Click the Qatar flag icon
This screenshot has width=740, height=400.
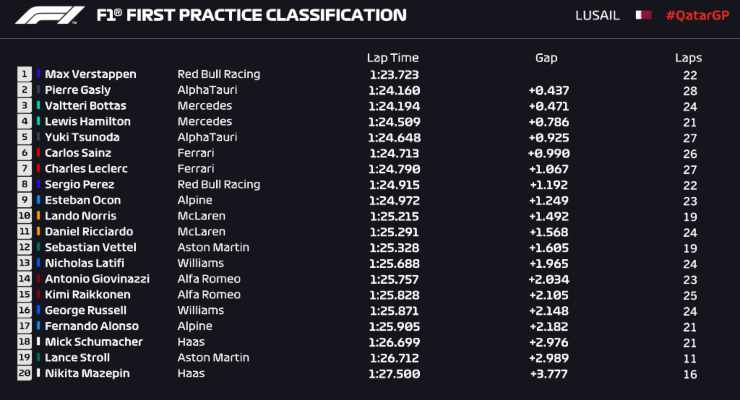(643, 16)
